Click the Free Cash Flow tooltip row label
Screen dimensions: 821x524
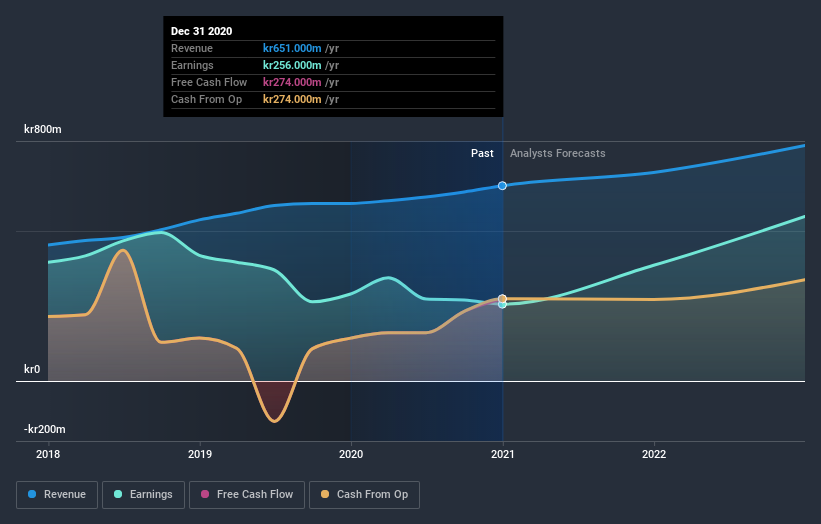tap(209, 82)
